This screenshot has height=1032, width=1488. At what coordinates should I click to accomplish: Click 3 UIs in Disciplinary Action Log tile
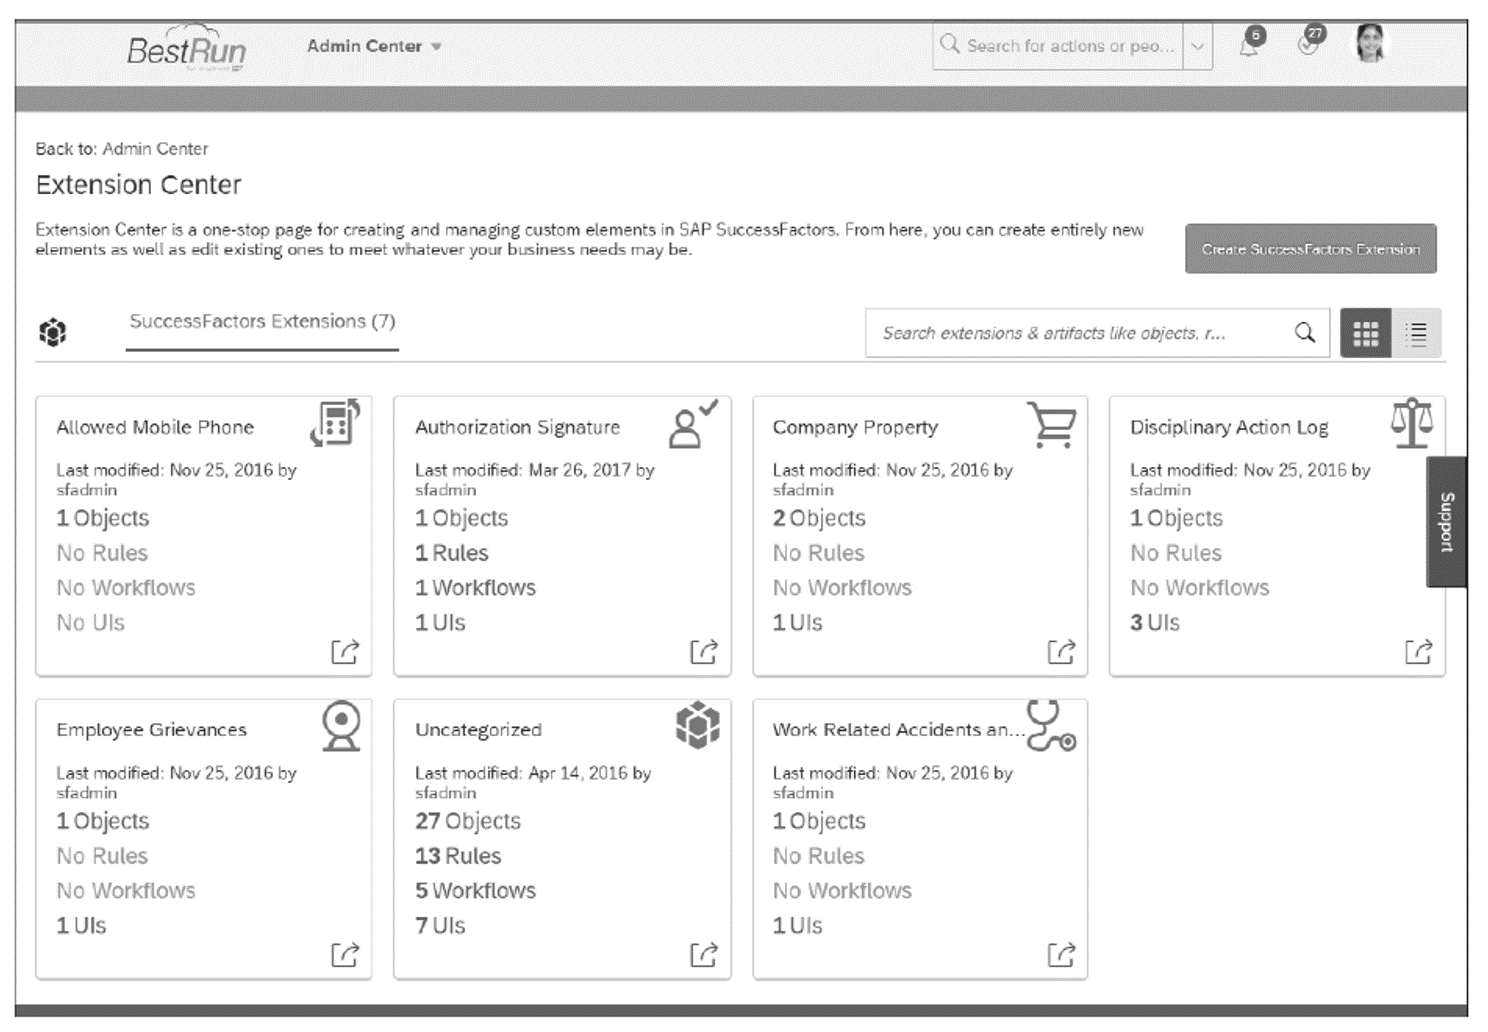click(x=1155, y=623)
